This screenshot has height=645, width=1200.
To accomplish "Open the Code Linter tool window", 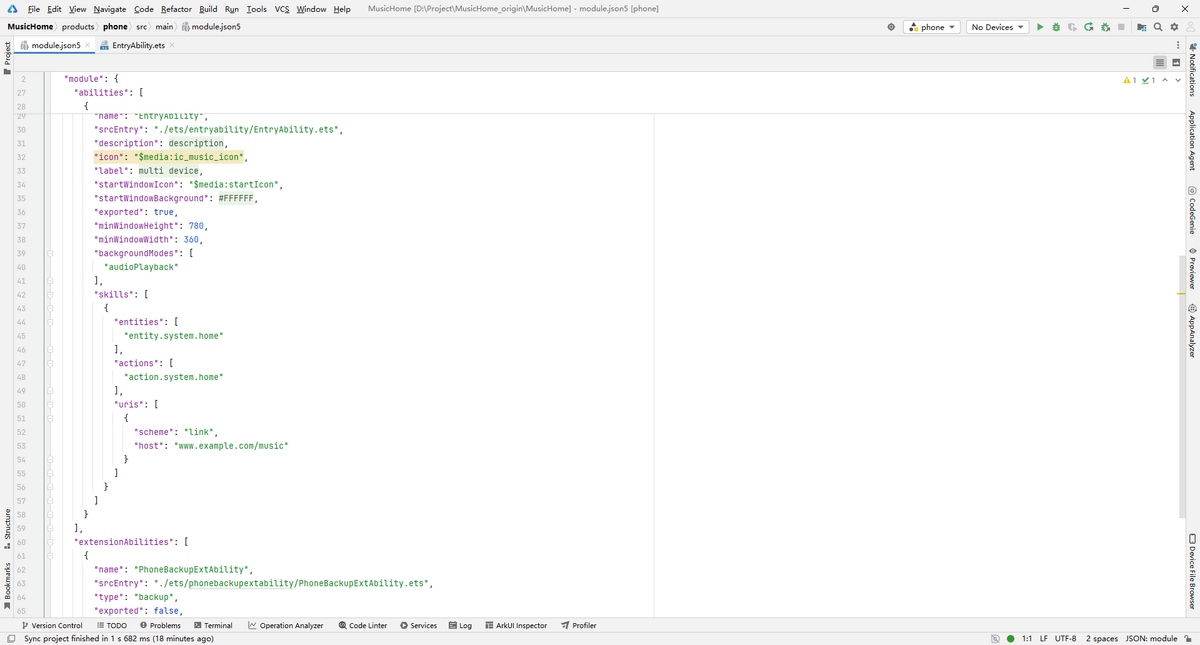I will [363, 625].
